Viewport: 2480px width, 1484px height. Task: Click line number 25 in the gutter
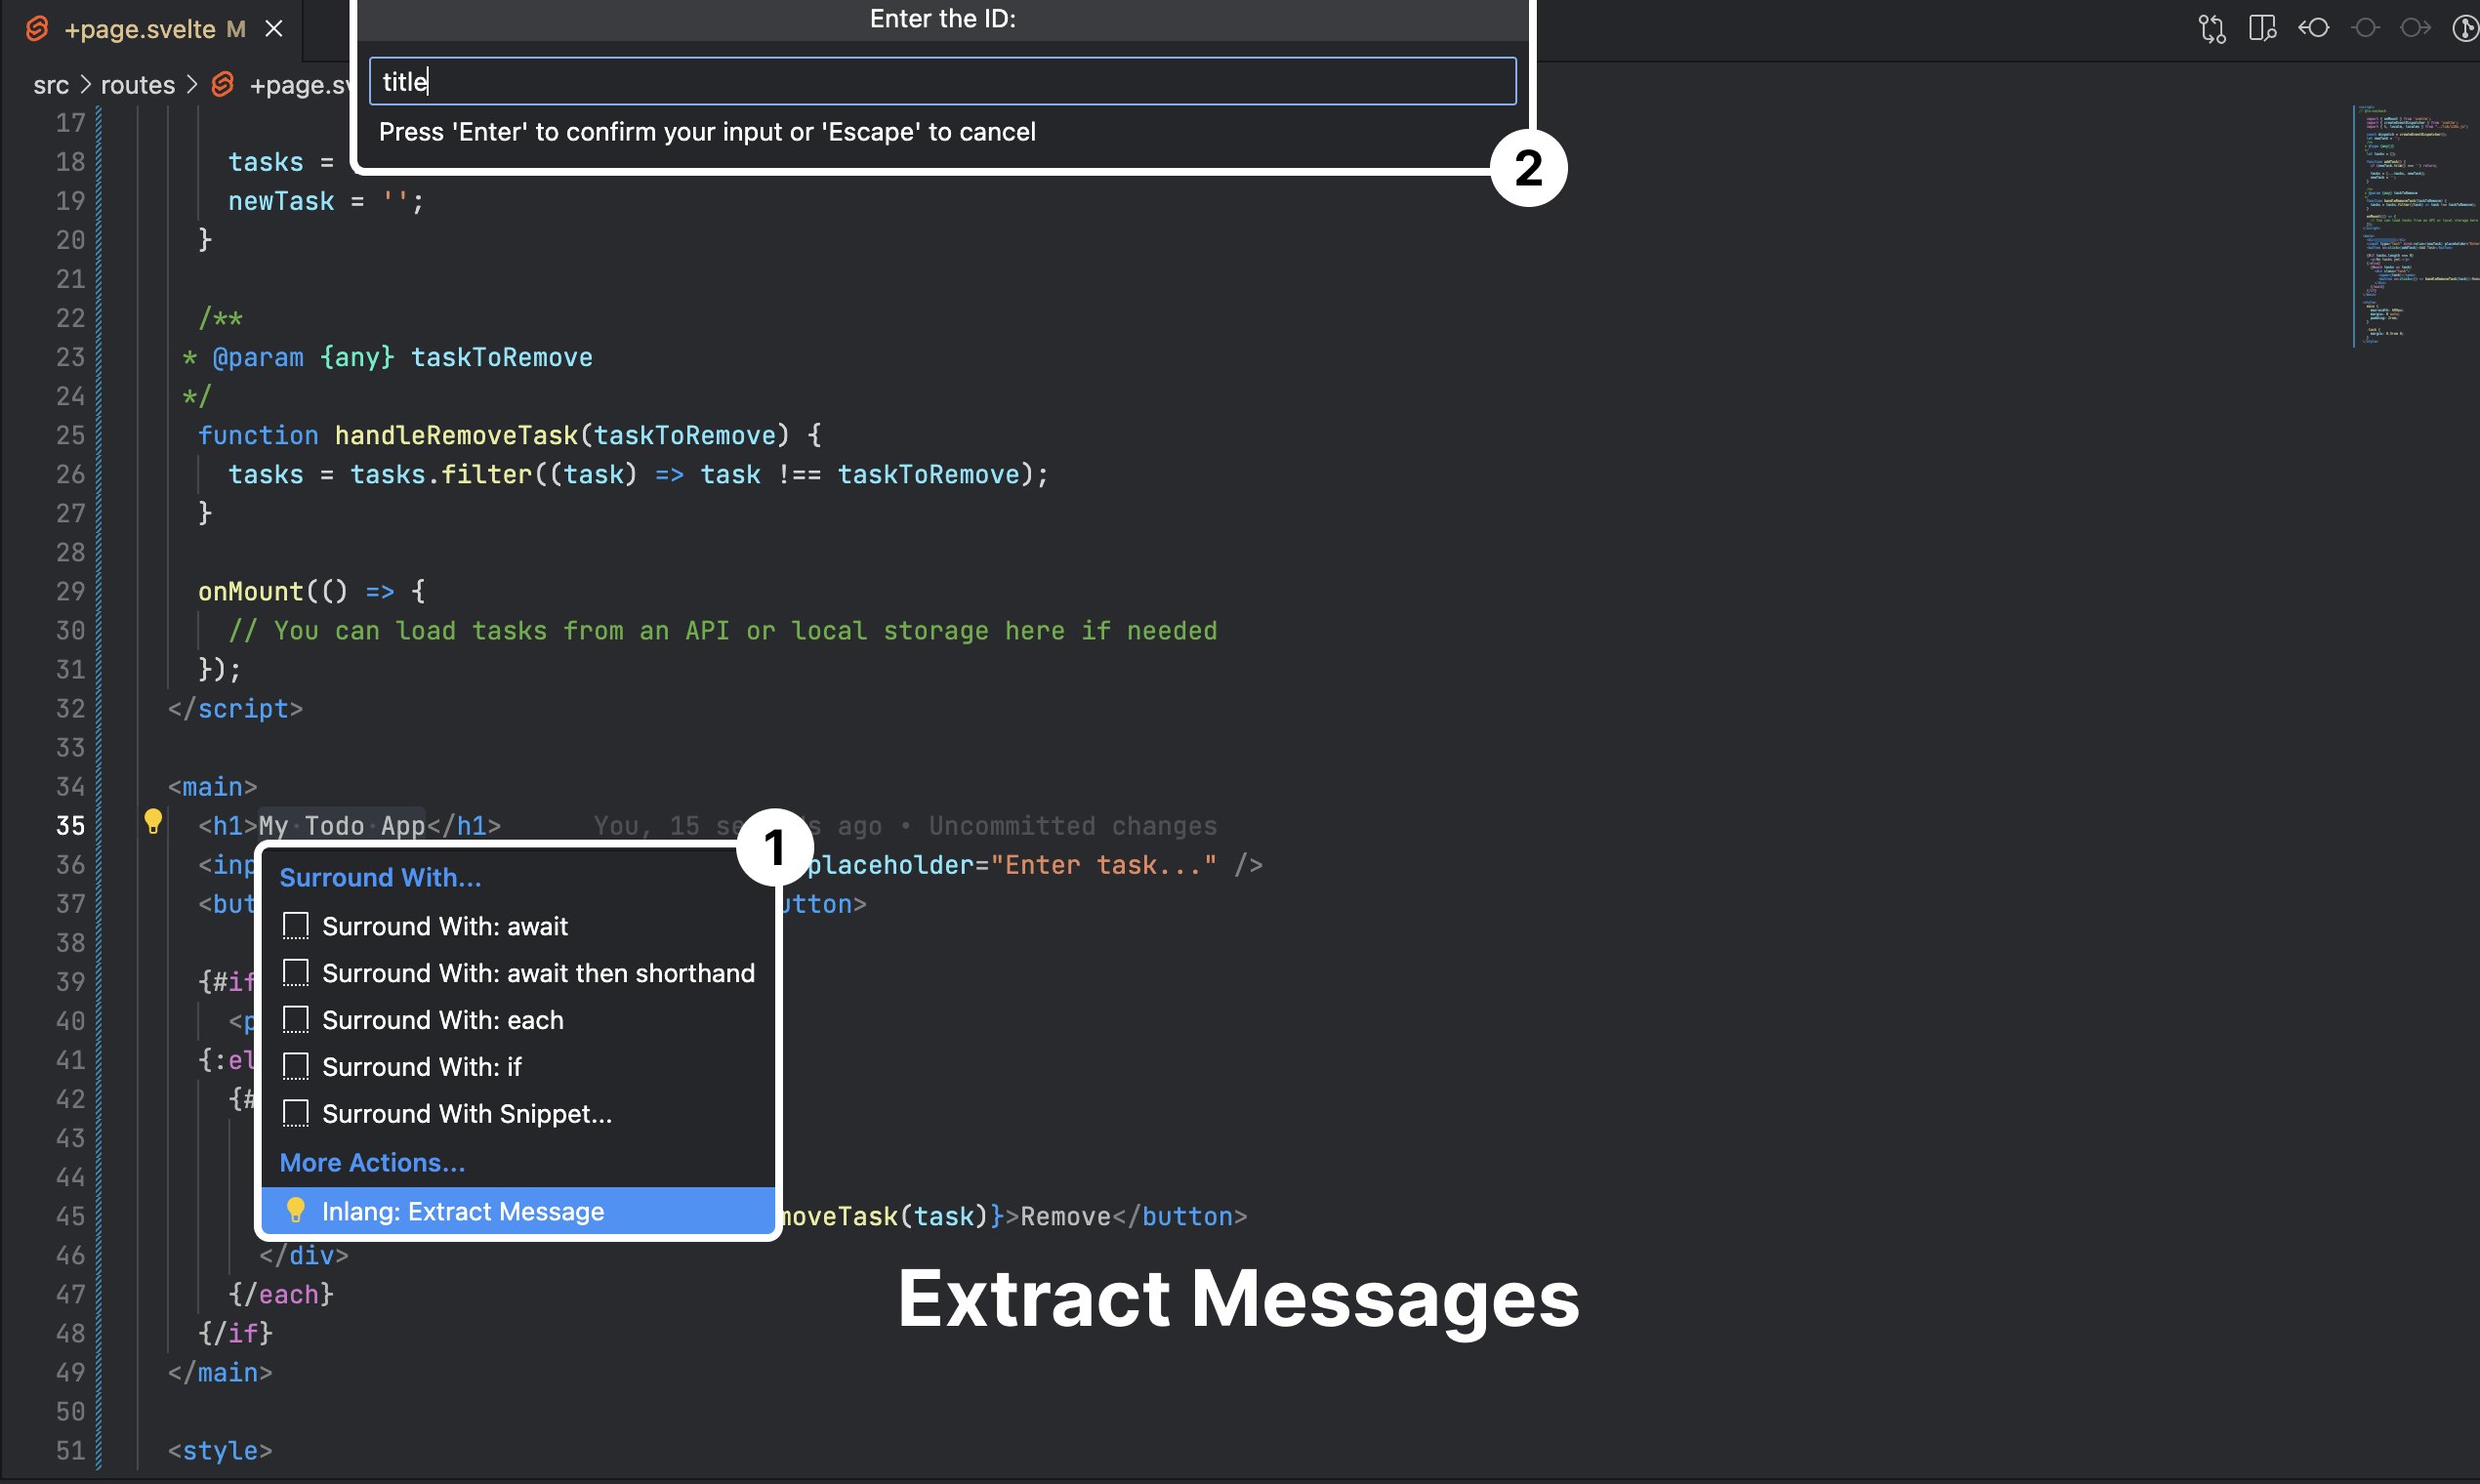[x=70, y=435]
